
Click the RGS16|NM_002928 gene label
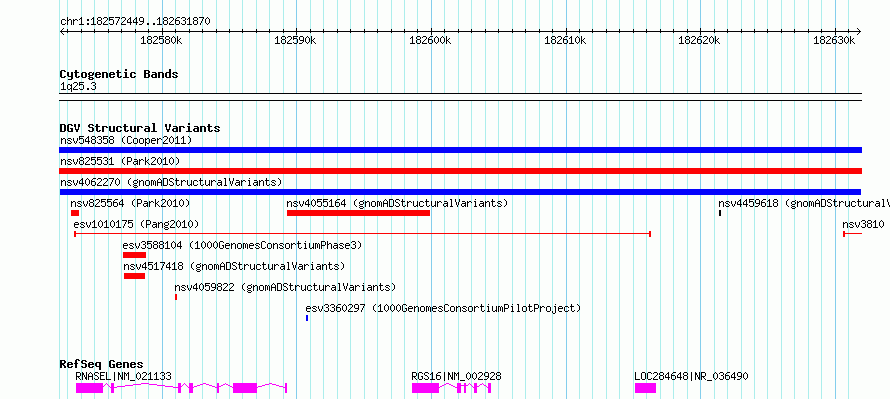pyautogui.click(x=456, y=376)
